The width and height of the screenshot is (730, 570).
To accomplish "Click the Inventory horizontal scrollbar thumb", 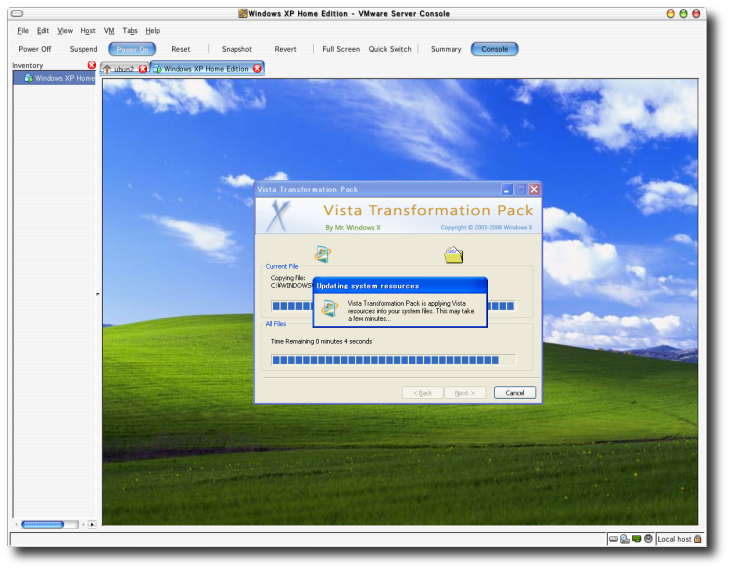I will pos(42,524).
